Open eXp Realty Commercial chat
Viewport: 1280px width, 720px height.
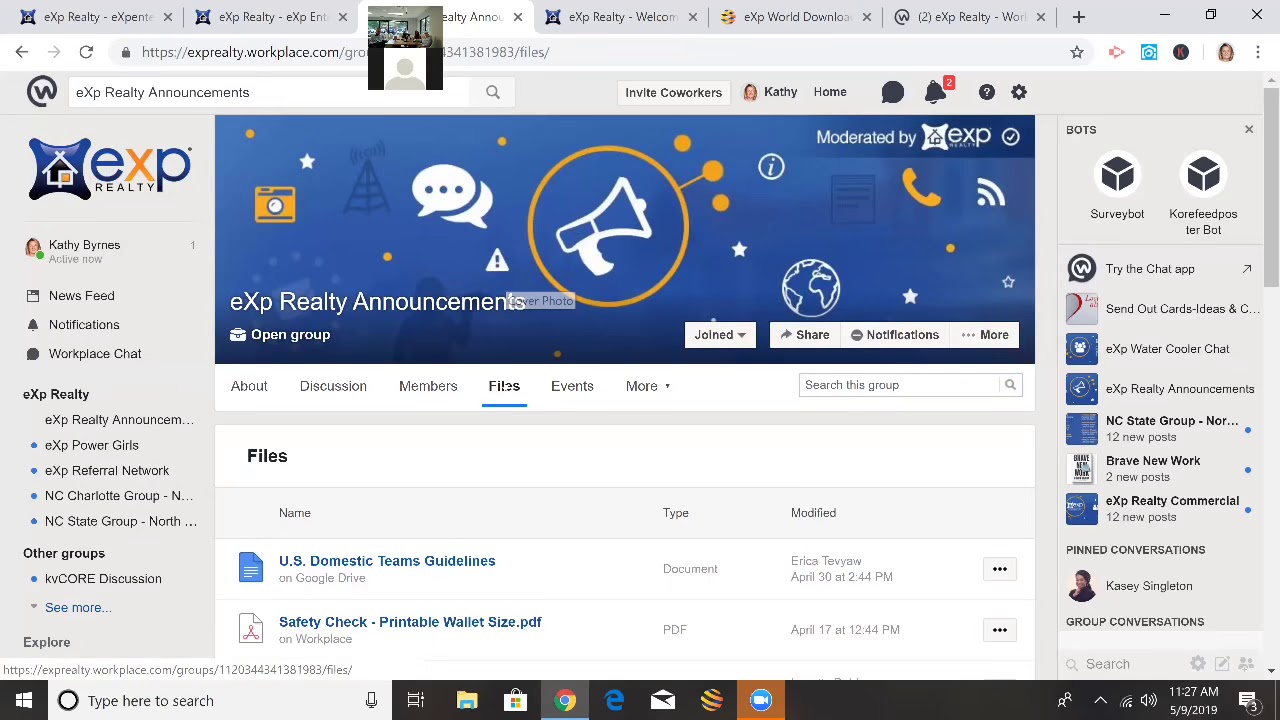(1160, 509)
